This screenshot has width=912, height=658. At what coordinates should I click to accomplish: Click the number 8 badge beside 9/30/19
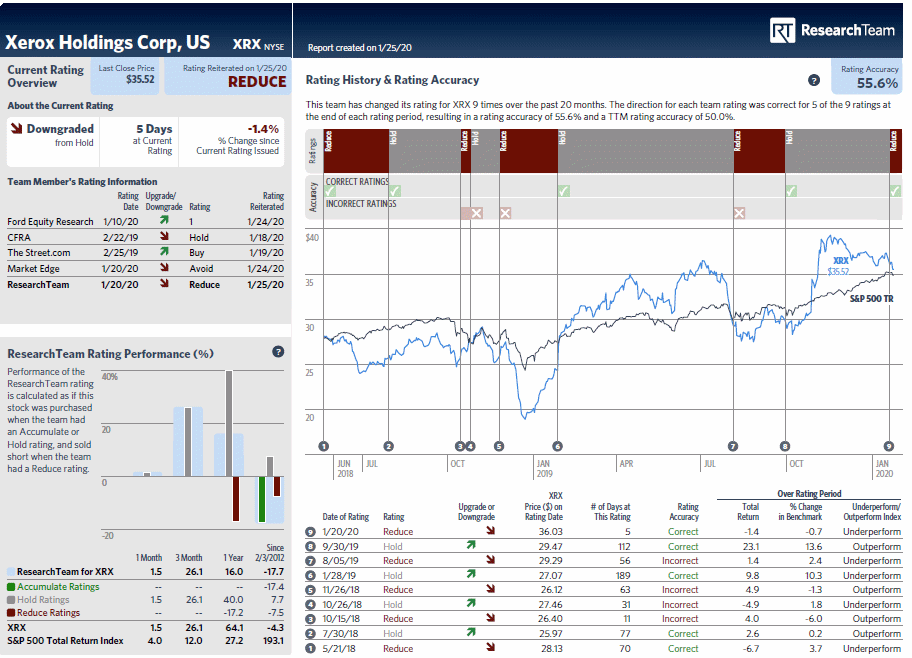(x=311, y=546)
